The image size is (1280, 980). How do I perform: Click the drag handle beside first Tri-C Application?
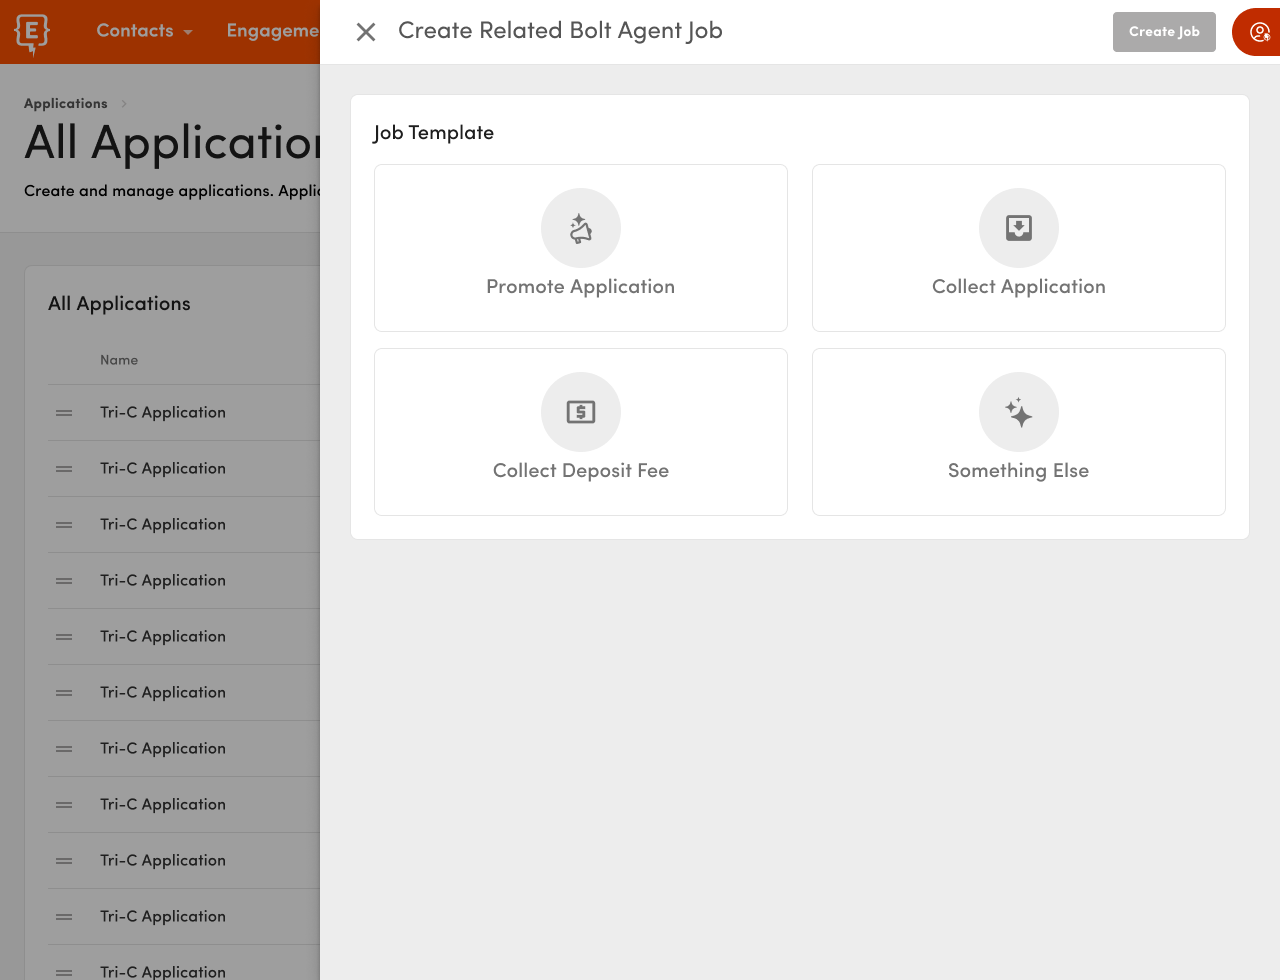pyautogui.click(x=64, y=412)
